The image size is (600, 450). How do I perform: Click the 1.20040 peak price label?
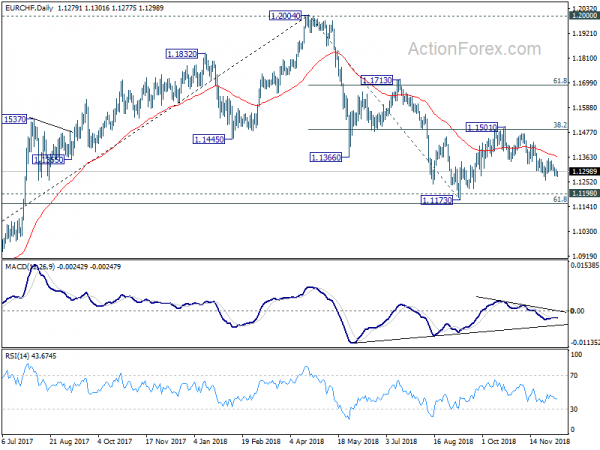(x=285, y=16)
